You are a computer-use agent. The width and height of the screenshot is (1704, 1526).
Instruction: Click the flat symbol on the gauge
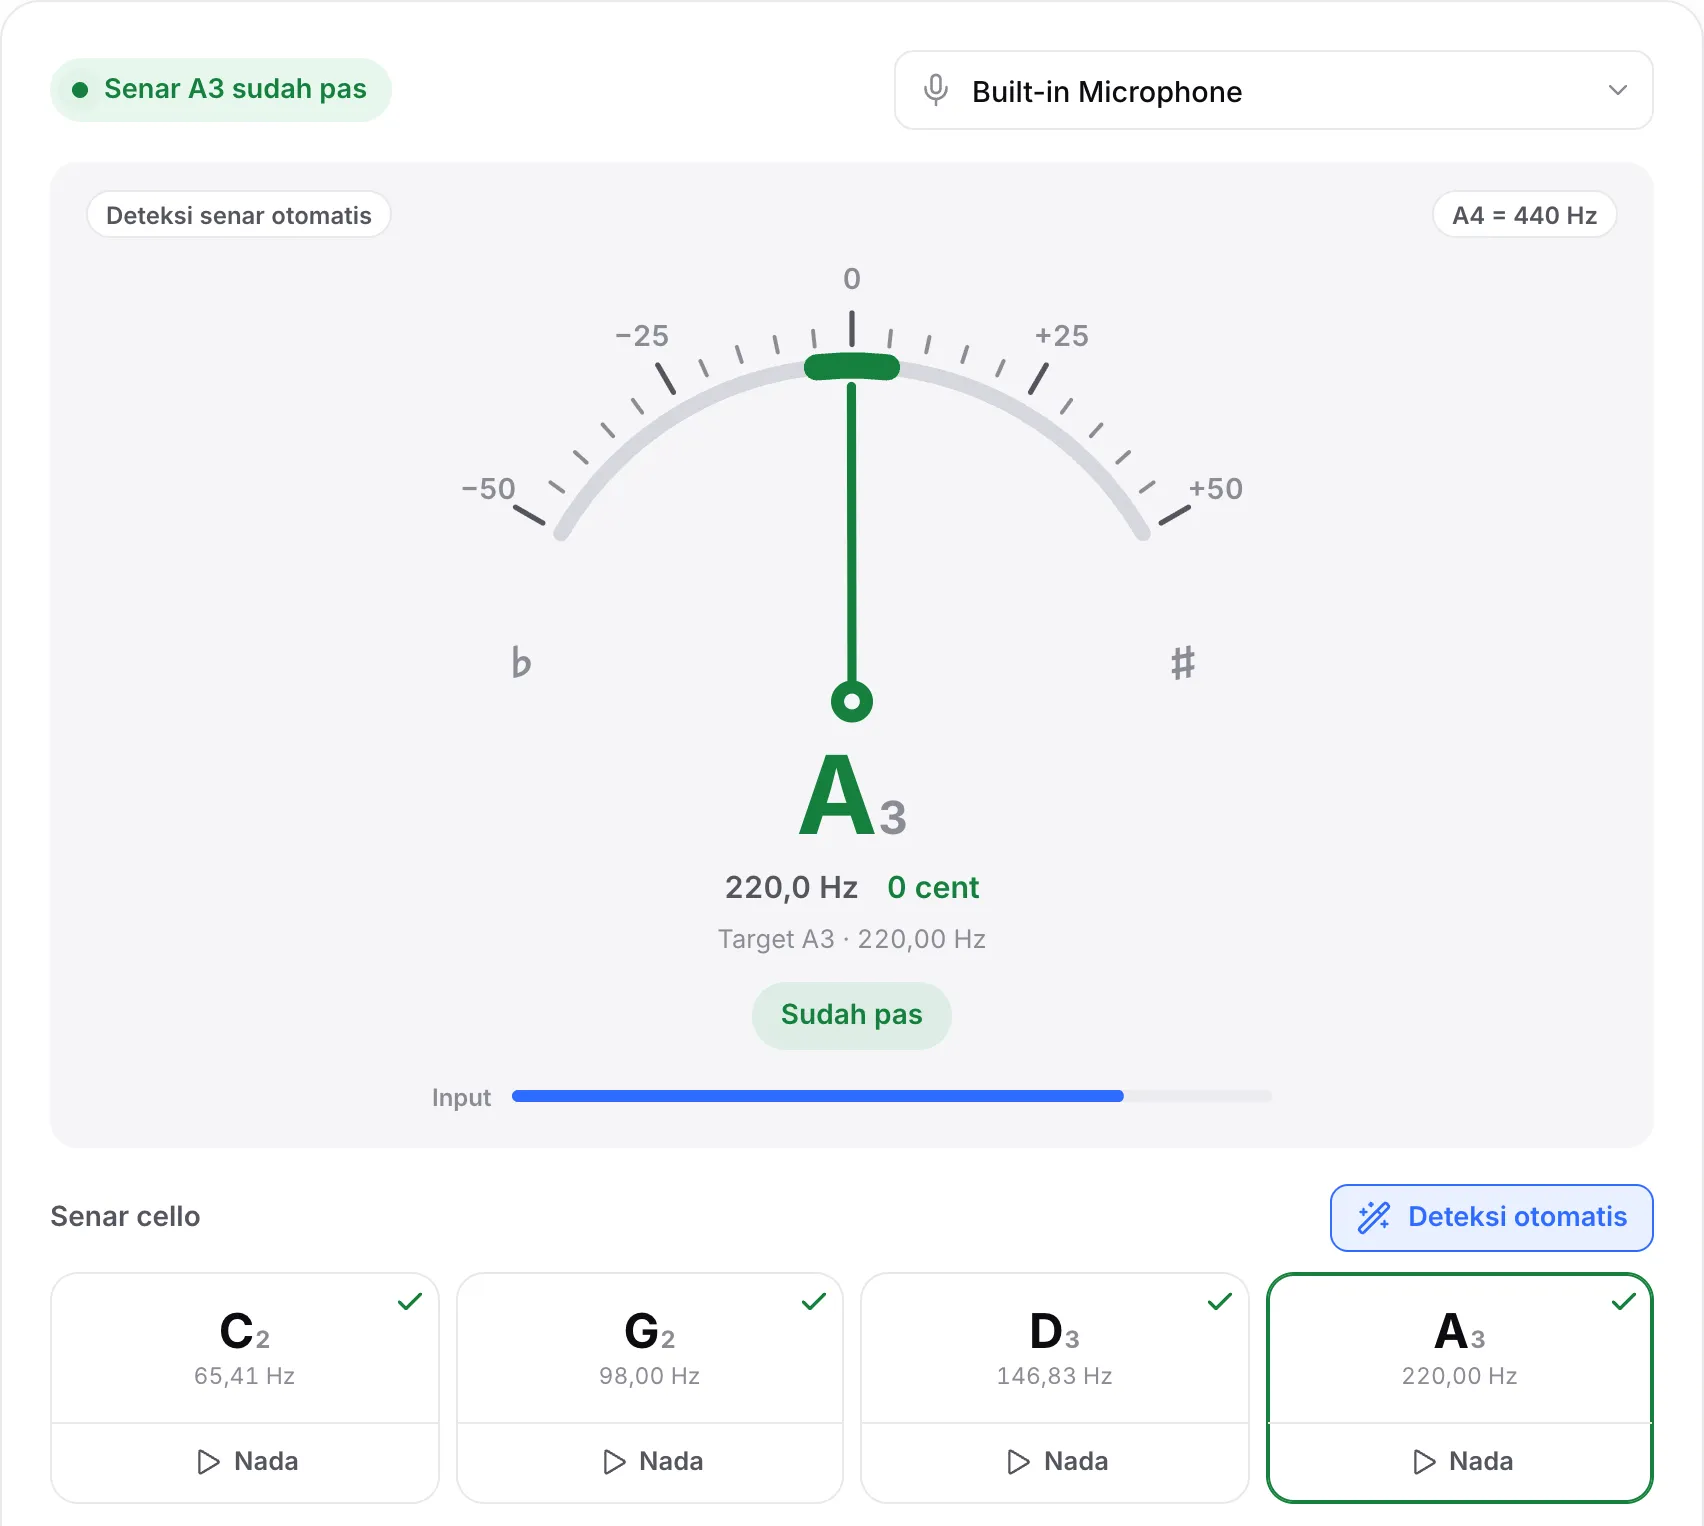(521, 662)
